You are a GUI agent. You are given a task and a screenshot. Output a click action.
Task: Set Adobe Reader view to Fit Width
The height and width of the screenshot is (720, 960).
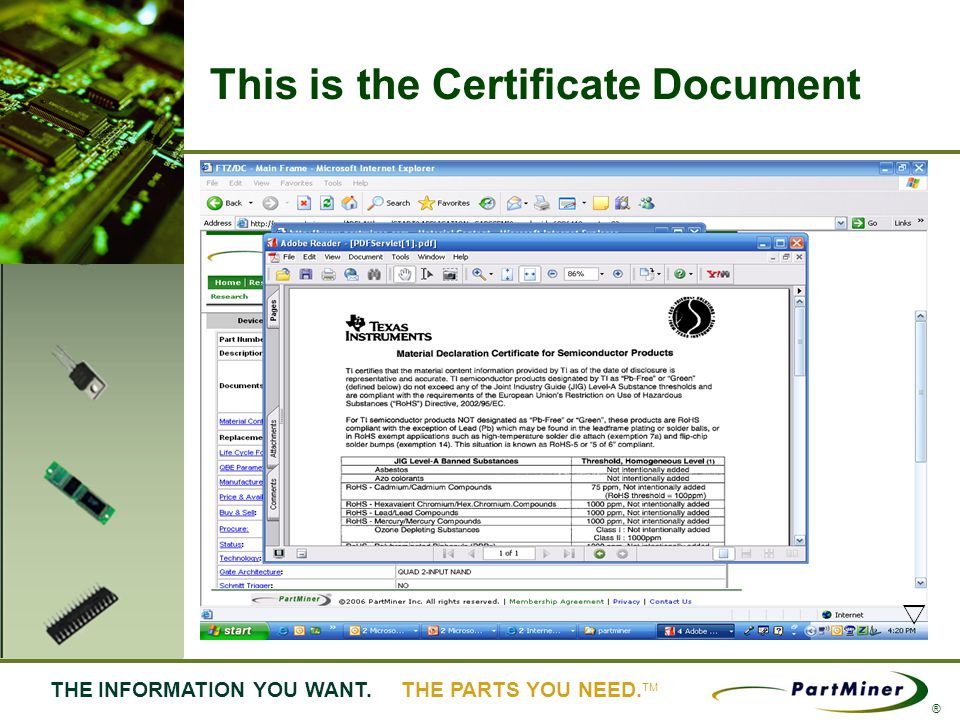pos(530,274)
